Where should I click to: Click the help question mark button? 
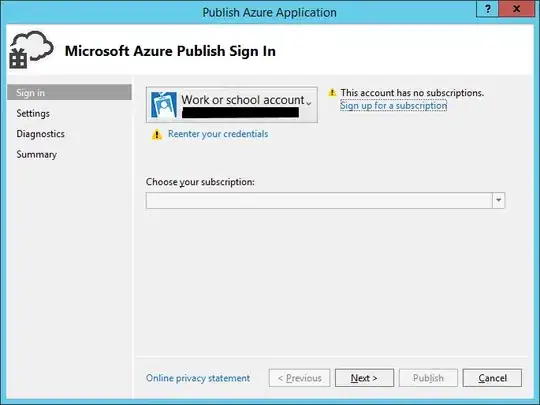click(x=488, y=9)
